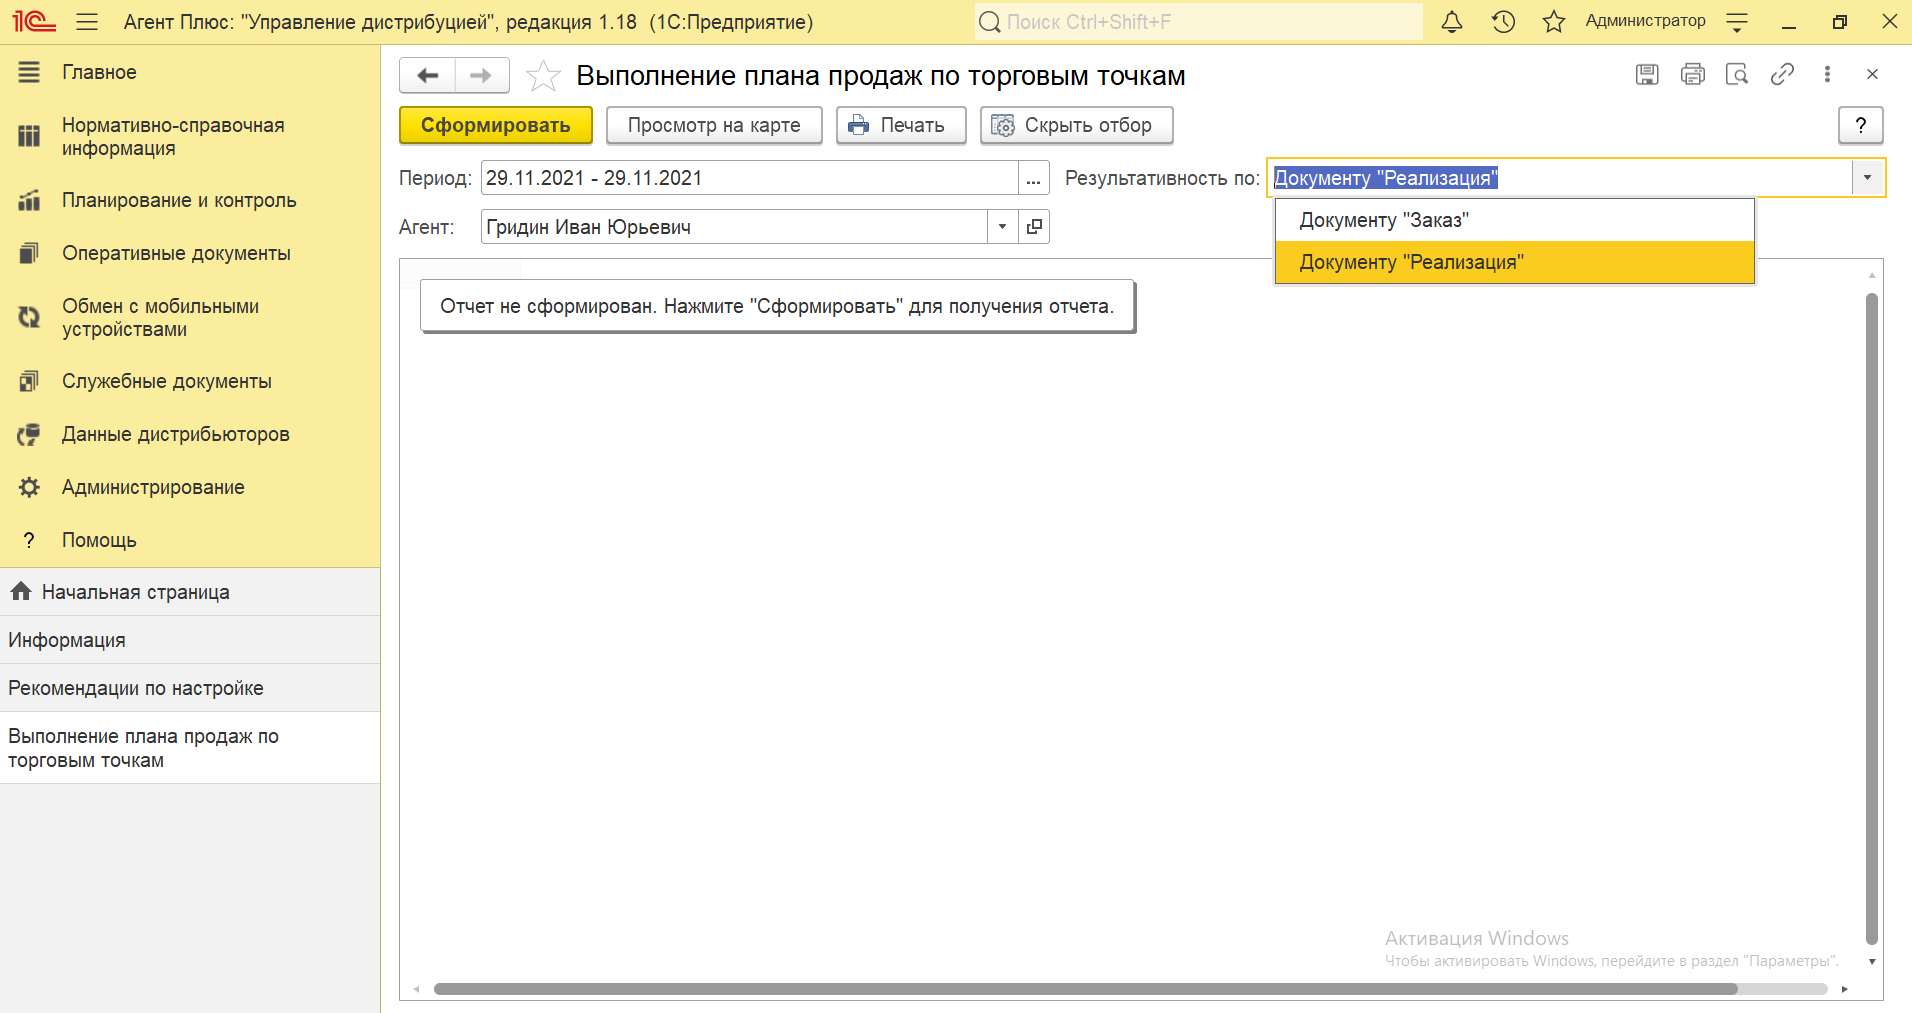The width and height of the screenshot is (1912, 1013).
Task: Open Планирование и контроль section
Action: point(179,200)
